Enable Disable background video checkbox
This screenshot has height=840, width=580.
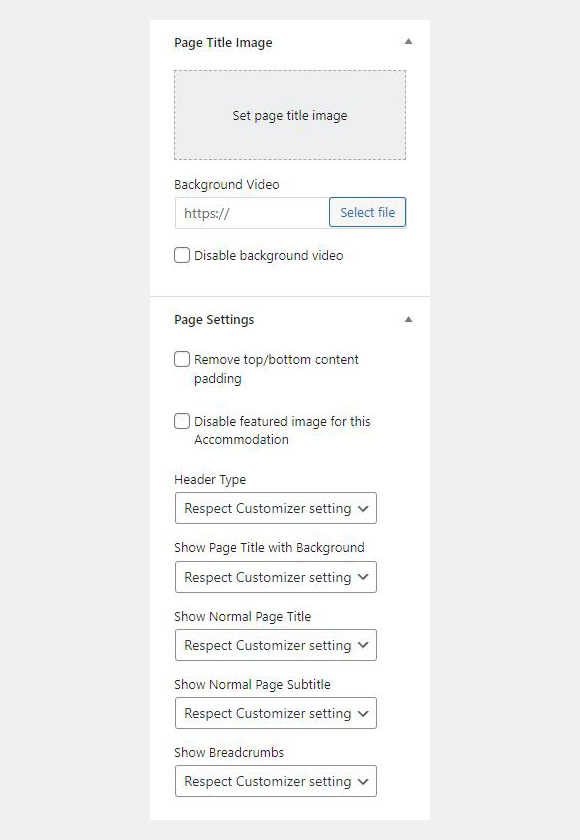click(182, 255)
